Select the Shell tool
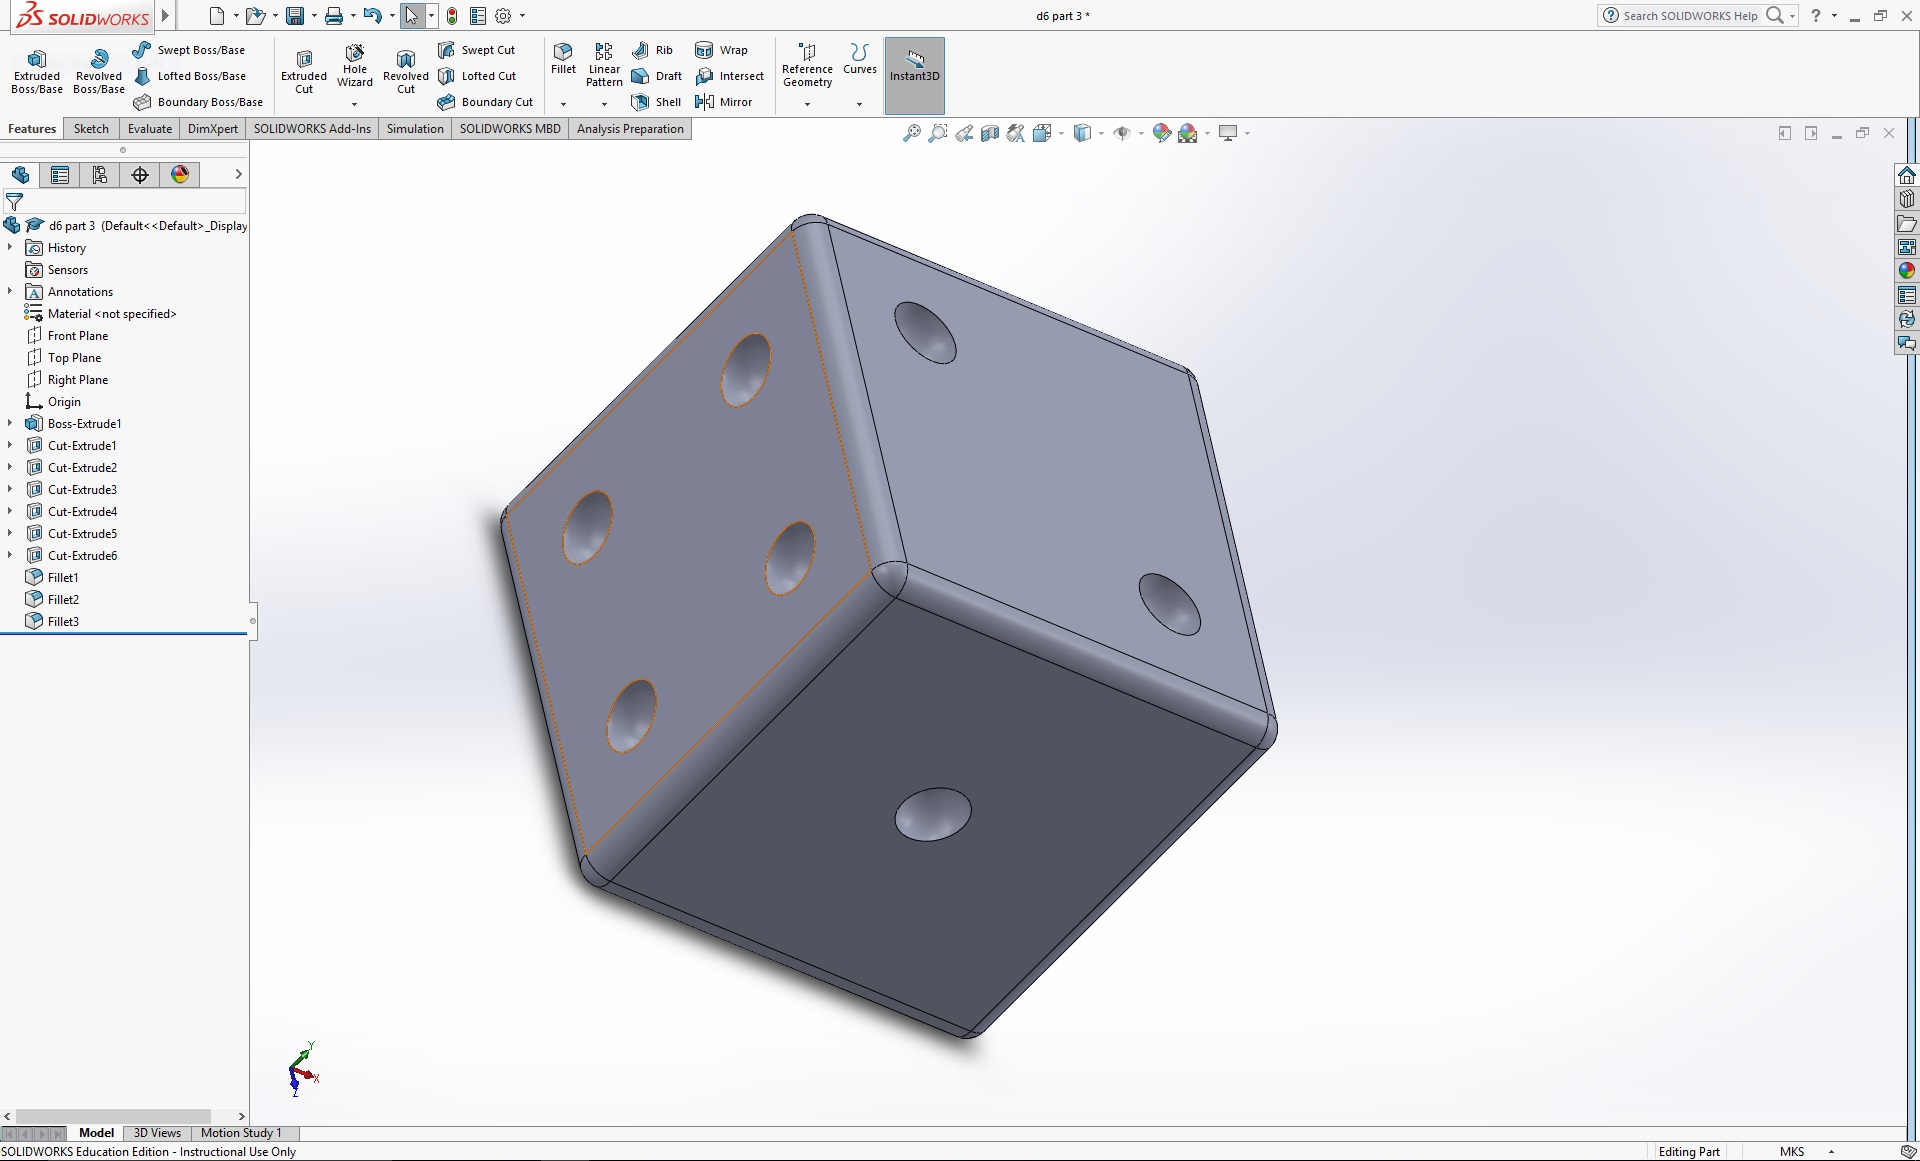 (656, 101)
